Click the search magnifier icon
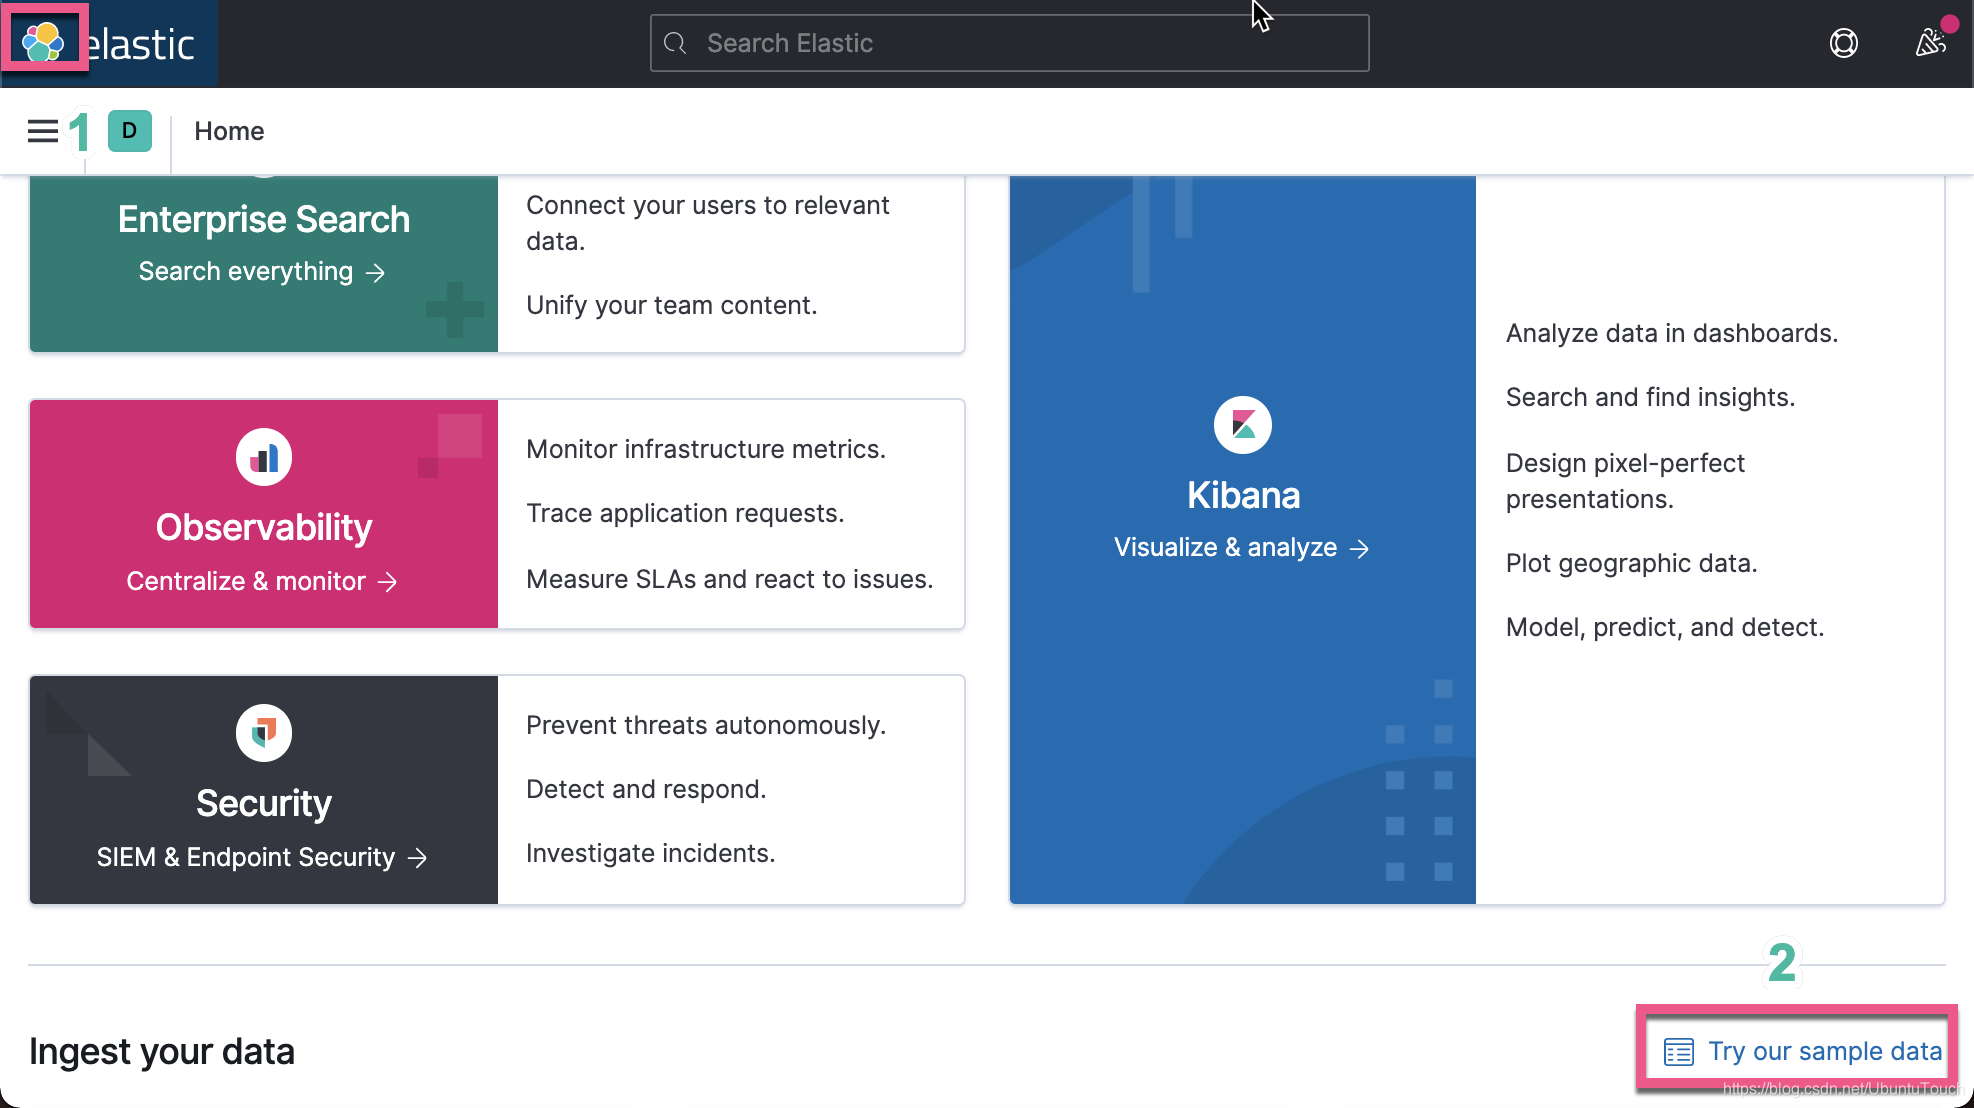This screenshot has height=1108, width=1974. [x=675, y=43]
